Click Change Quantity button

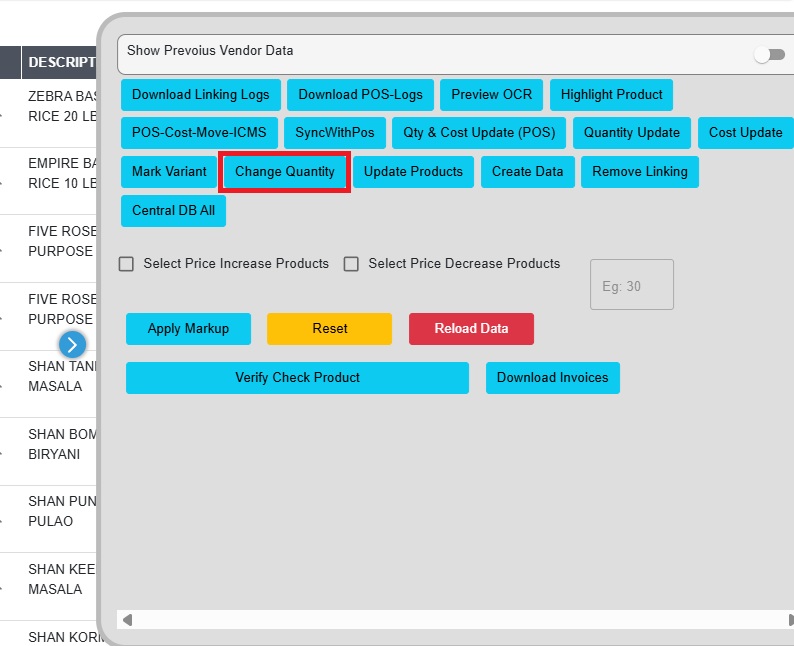[x=285, y=172]
